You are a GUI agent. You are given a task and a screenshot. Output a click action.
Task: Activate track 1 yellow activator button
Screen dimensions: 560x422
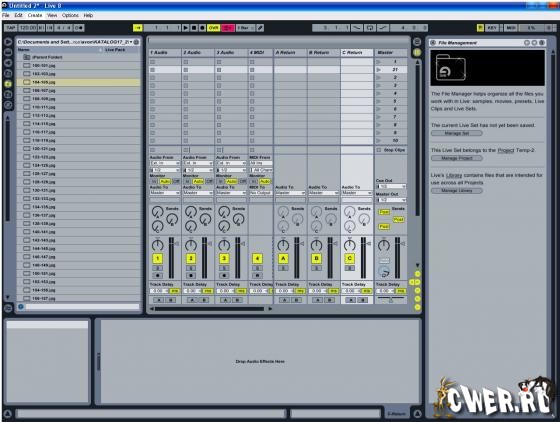[x=158, y=258]
